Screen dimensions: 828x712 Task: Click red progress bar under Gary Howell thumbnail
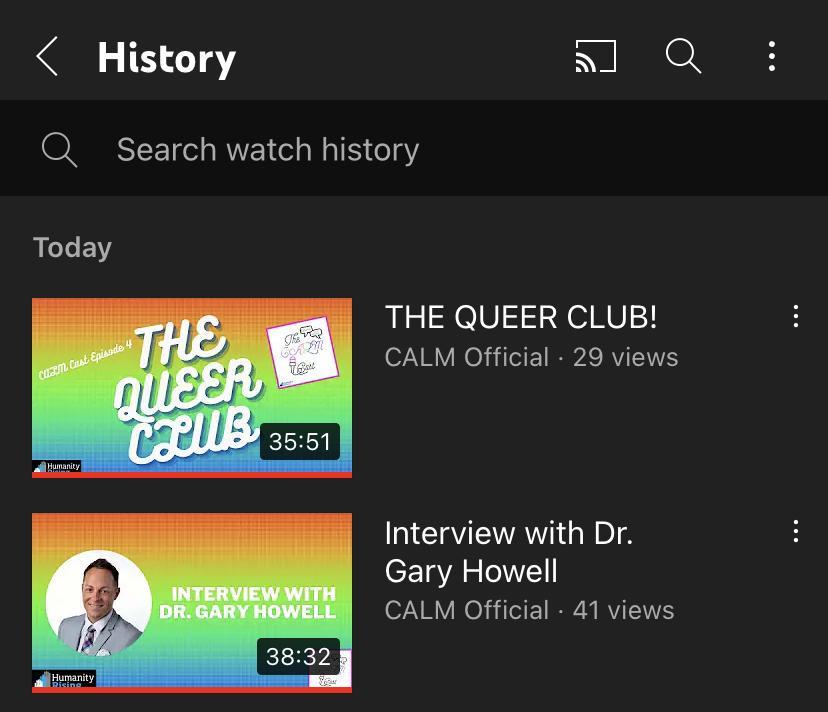click(192, 690)
